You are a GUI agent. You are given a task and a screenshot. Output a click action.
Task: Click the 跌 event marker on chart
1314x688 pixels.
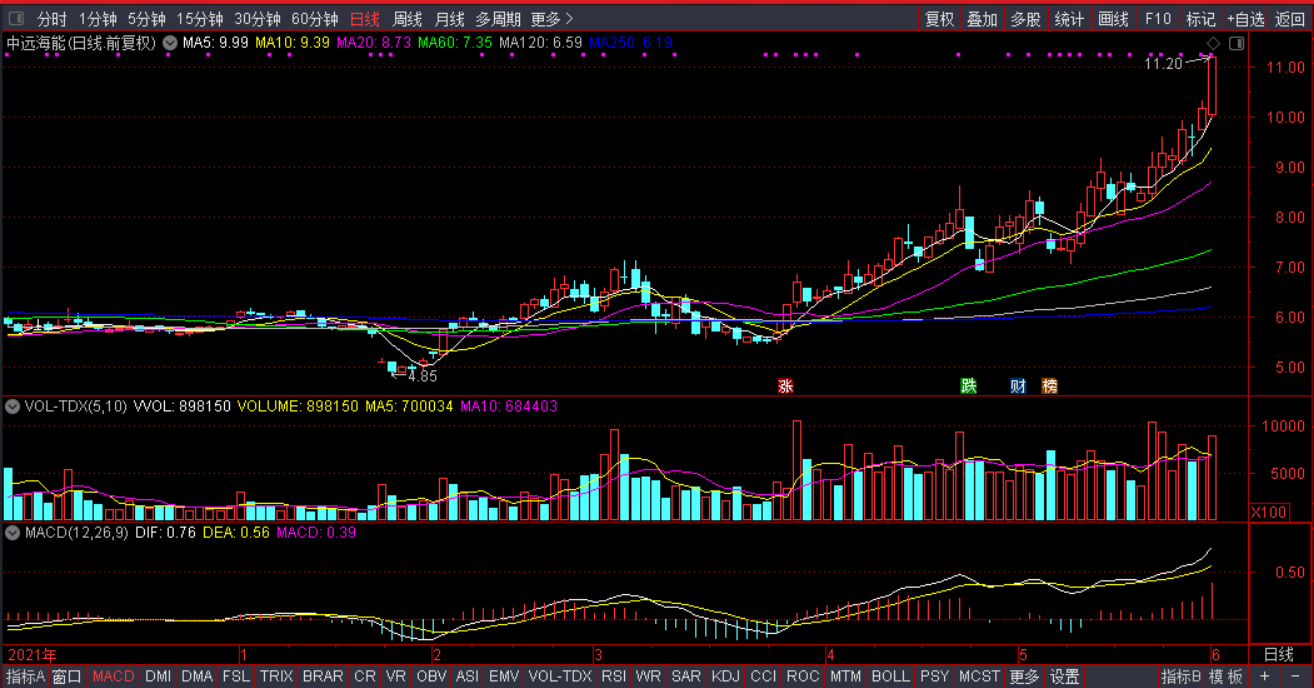tap(968, 386)
